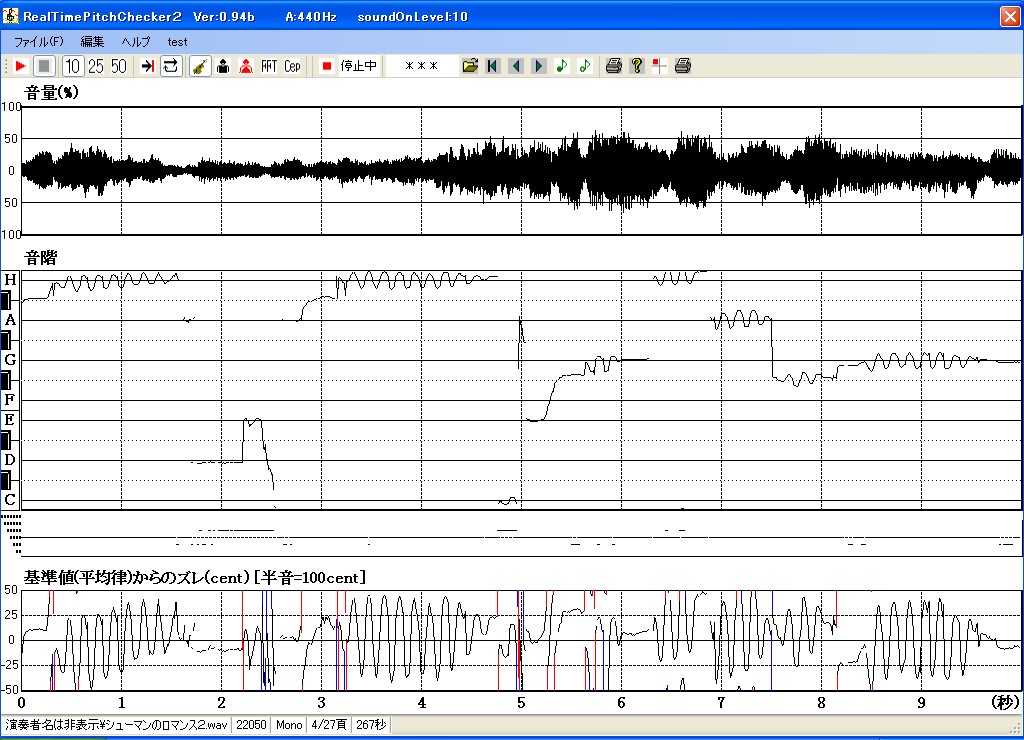Click the red square record indicator icon
Image resolution: width=1024 pixels, height=740 pixels.
coord(327,66)
